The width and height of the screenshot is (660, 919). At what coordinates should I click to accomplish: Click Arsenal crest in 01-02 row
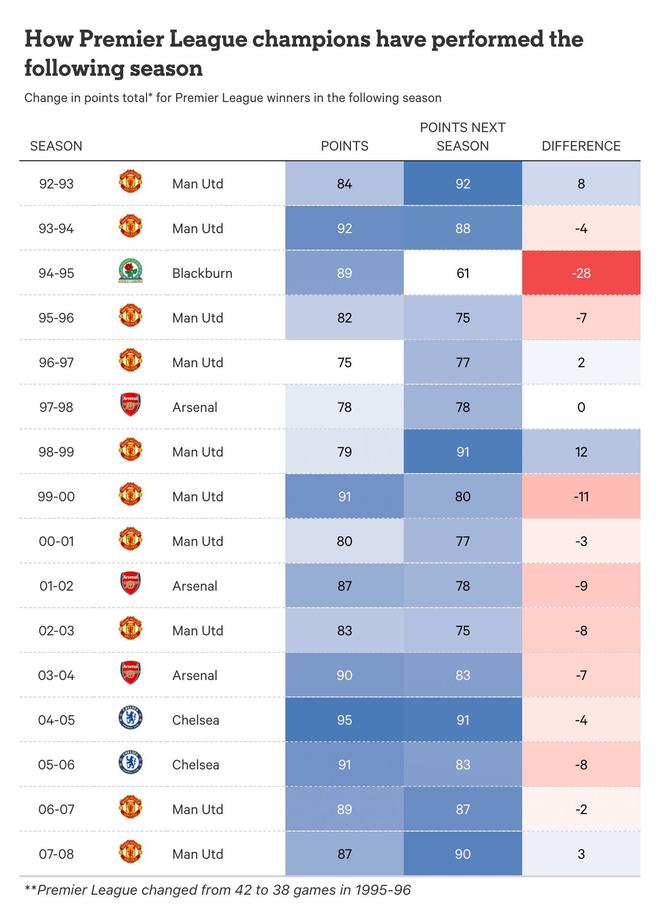(130, 586)
